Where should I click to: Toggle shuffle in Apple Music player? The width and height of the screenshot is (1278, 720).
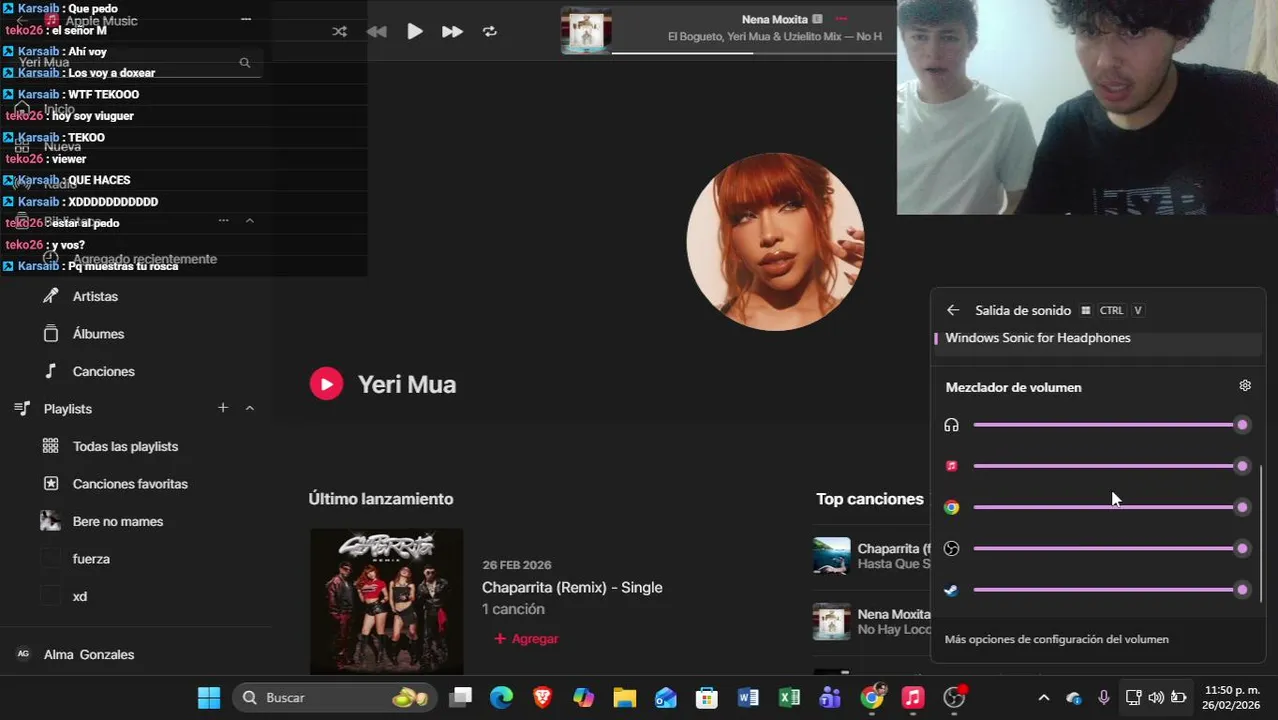[x=340, y=31]
